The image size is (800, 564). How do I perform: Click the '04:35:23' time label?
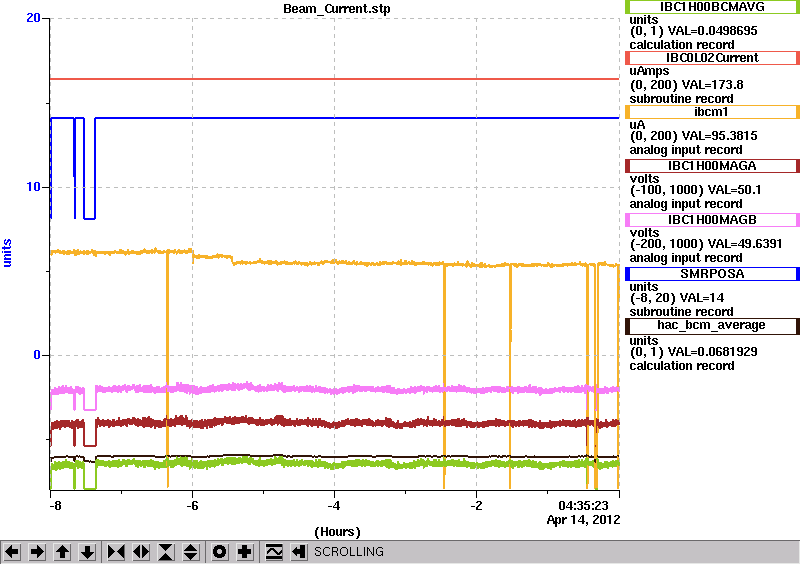[x=583, y=506]
